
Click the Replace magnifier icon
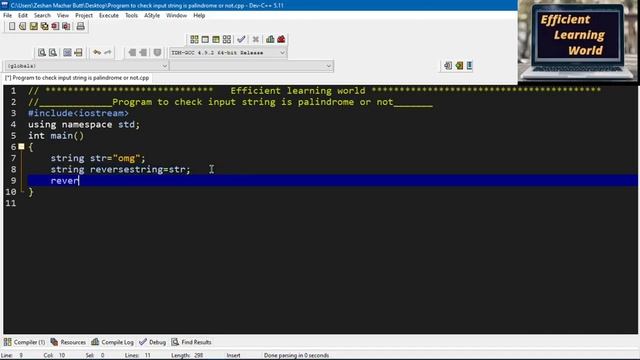(53, 52)
